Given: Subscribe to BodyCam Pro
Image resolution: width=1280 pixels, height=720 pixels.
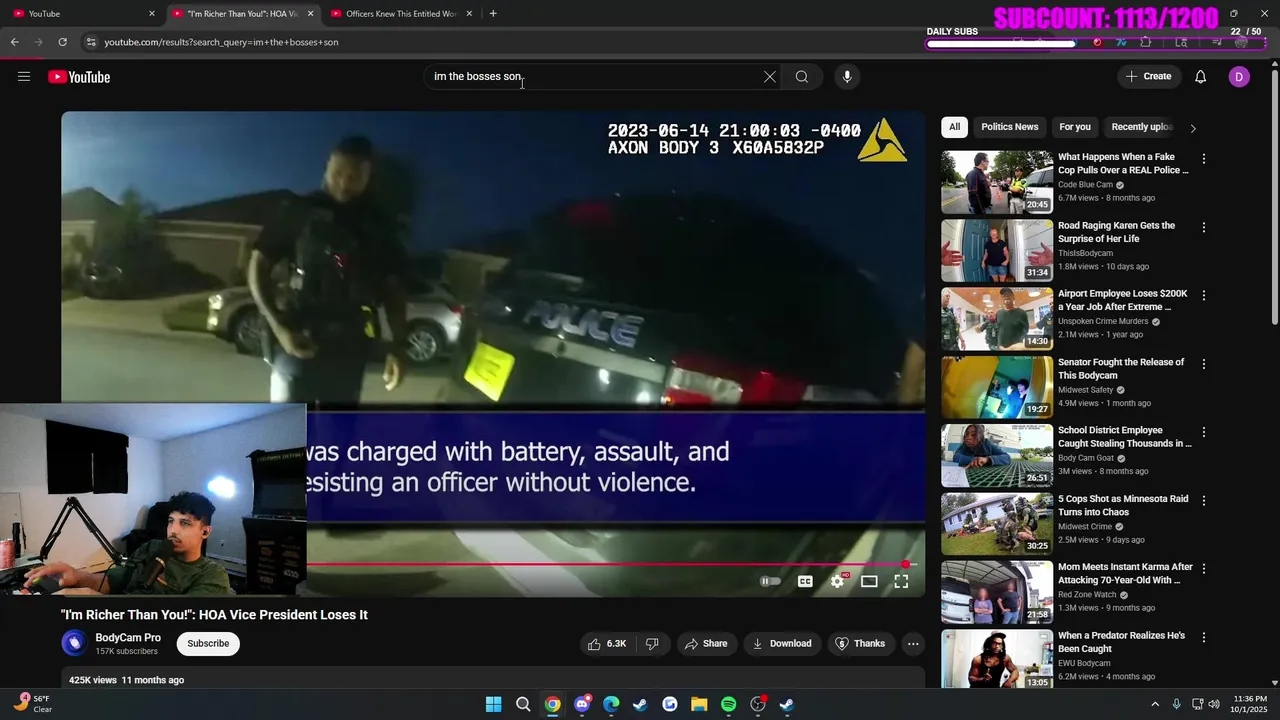Looking at the screenshot, I should point(208,644).
